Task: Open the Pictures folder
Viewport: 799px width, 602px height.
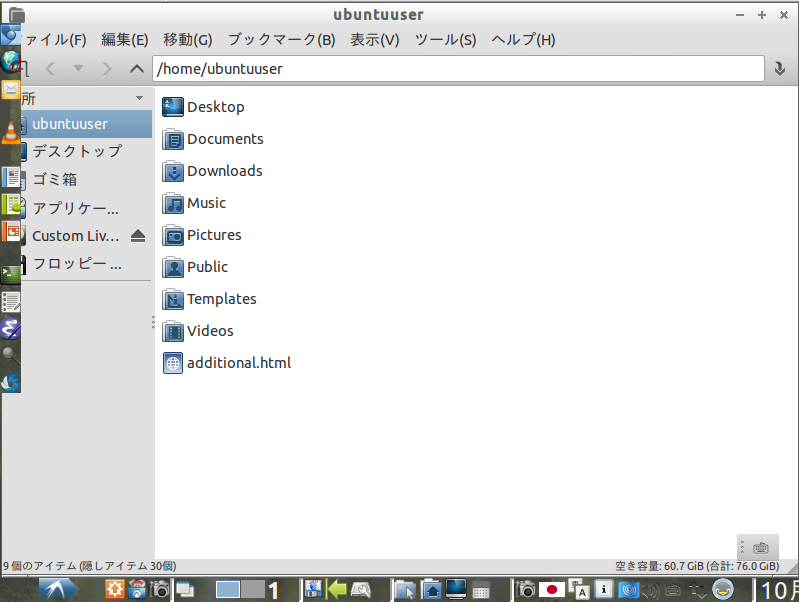Action: pyautogui.click(x=202, y=235)
